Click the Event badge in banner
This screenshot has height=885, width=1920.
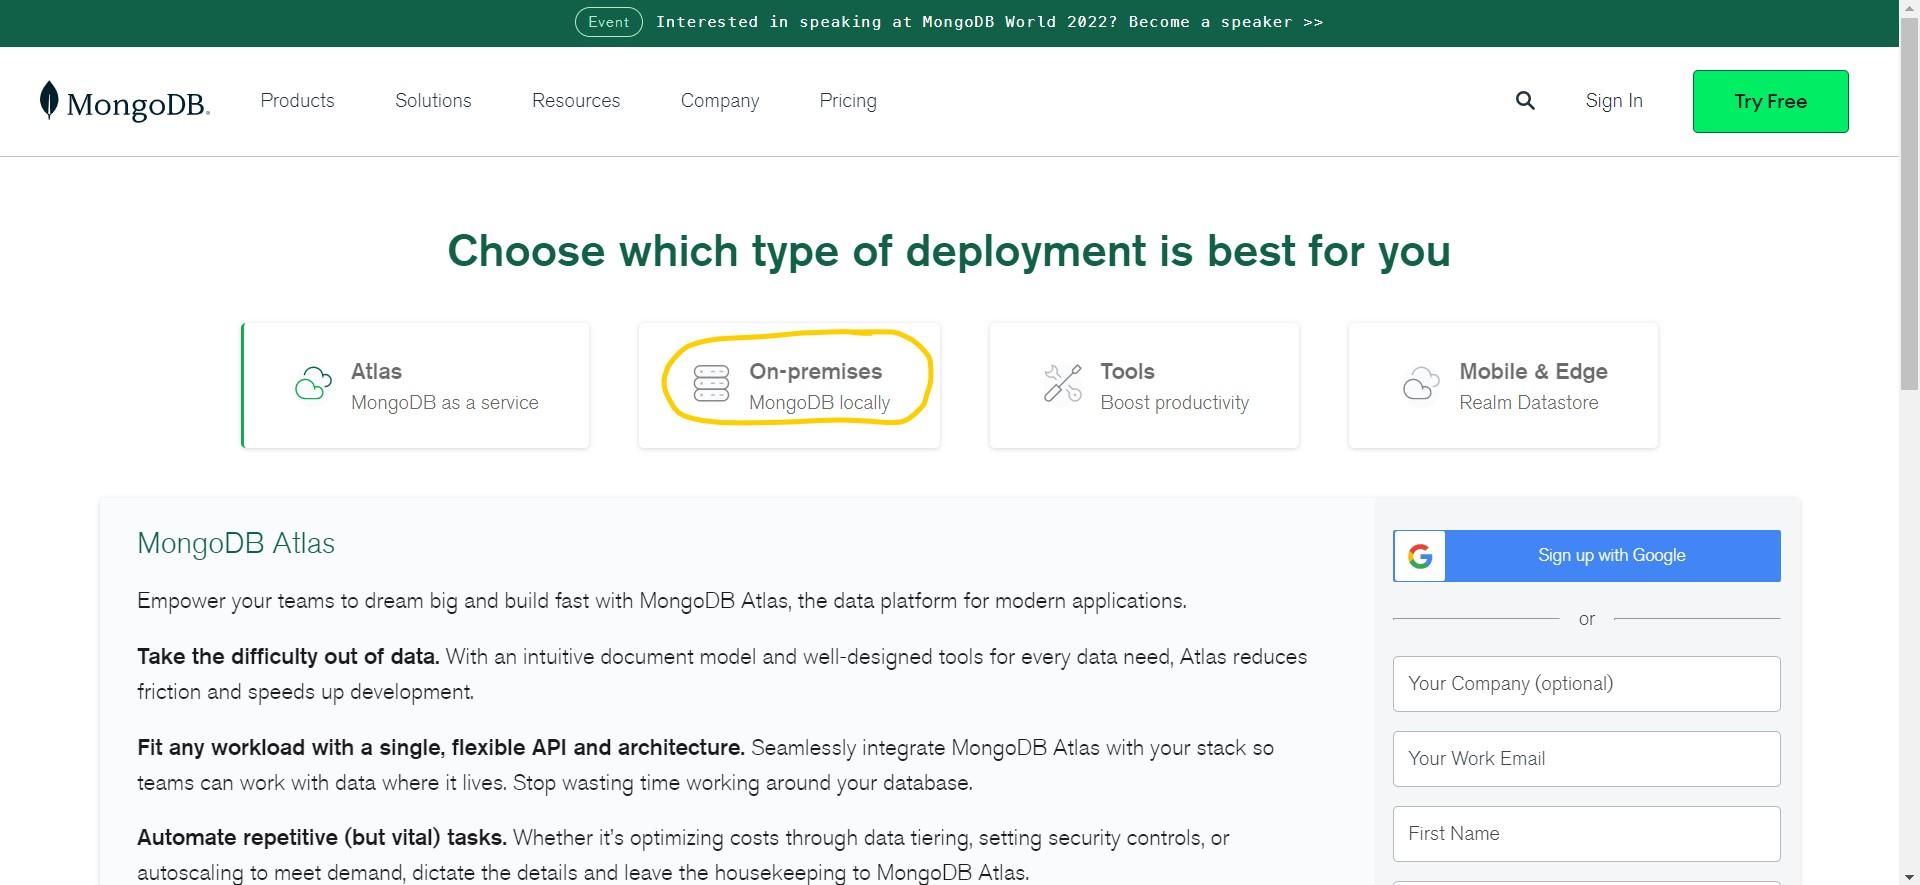(609, 22)
